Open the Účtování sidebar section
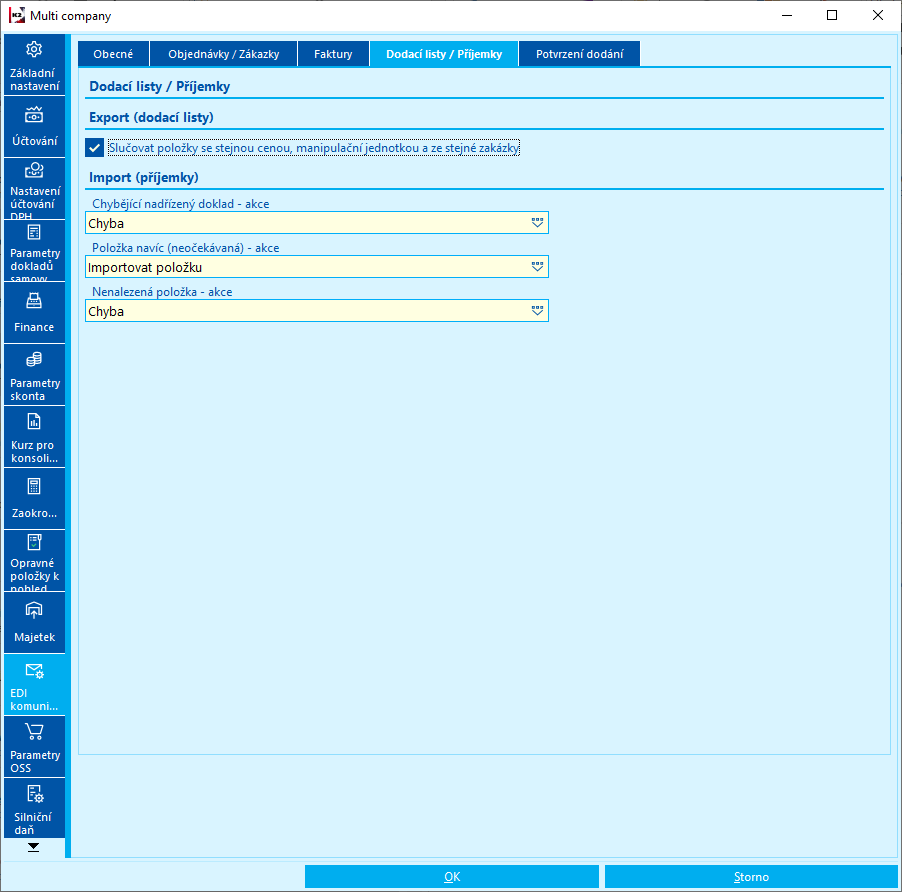This screenshot has height=892, width=902. pyautogui.click(x=34, y=127)
